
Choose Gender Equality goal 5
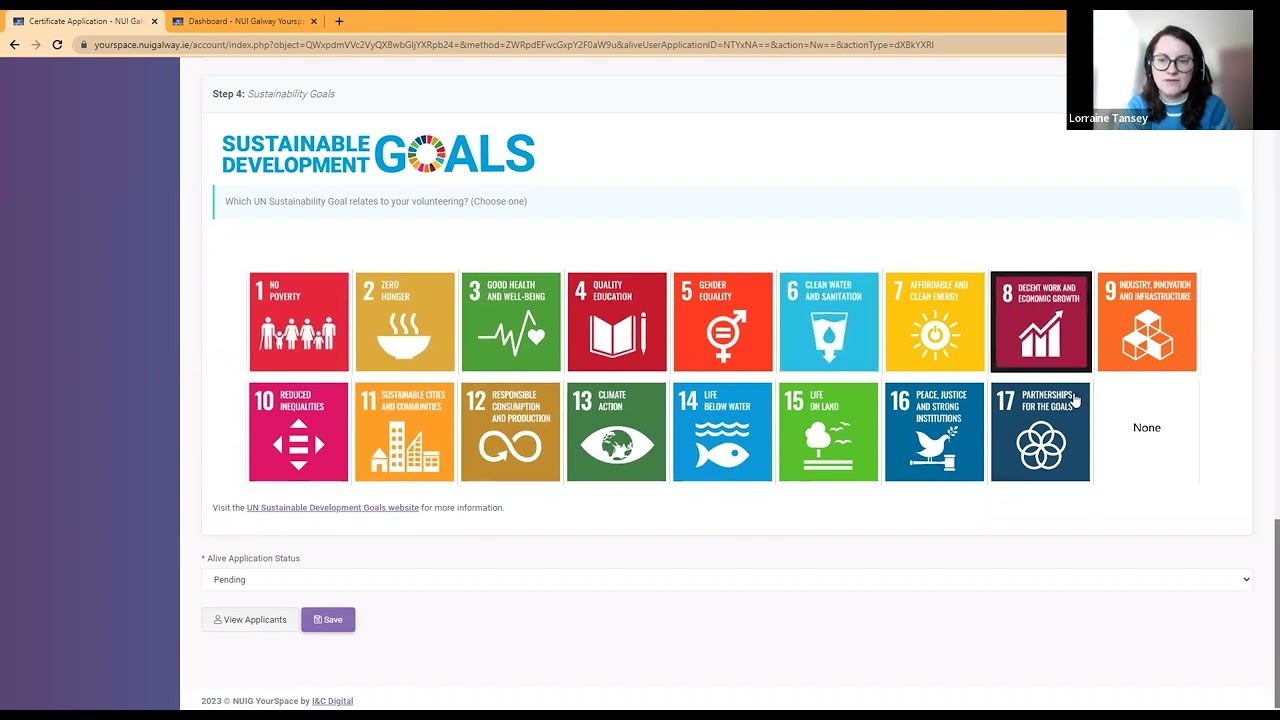coord(723,322)
